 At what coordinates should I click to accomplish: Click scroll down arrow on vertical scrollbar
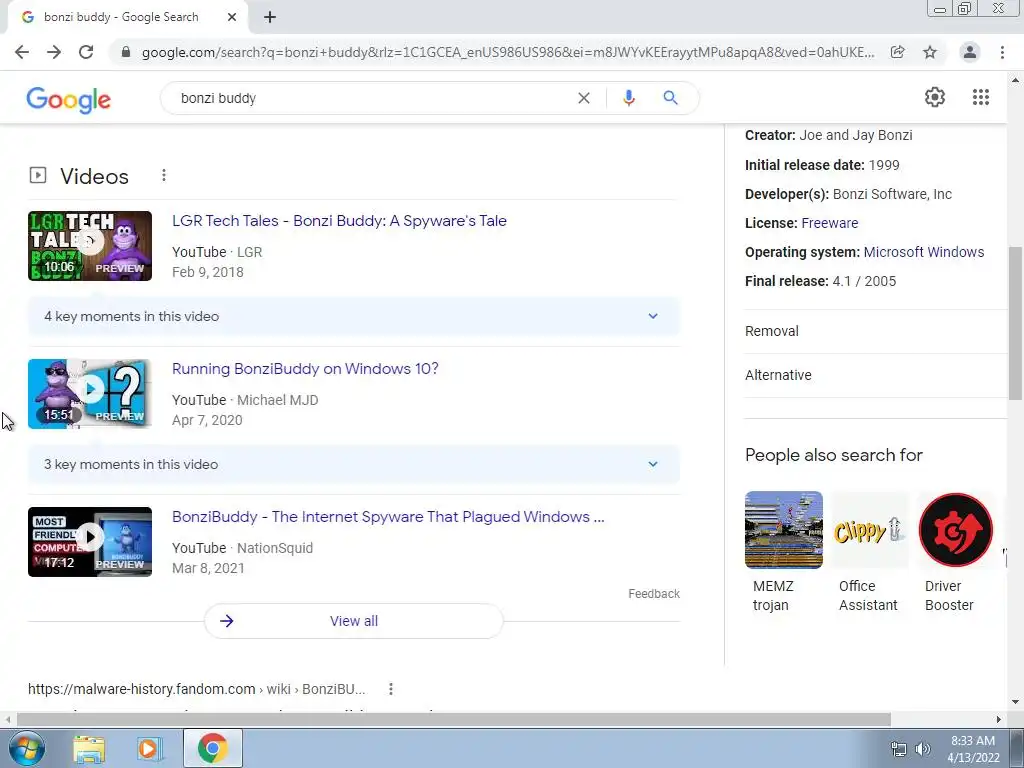1015,702
